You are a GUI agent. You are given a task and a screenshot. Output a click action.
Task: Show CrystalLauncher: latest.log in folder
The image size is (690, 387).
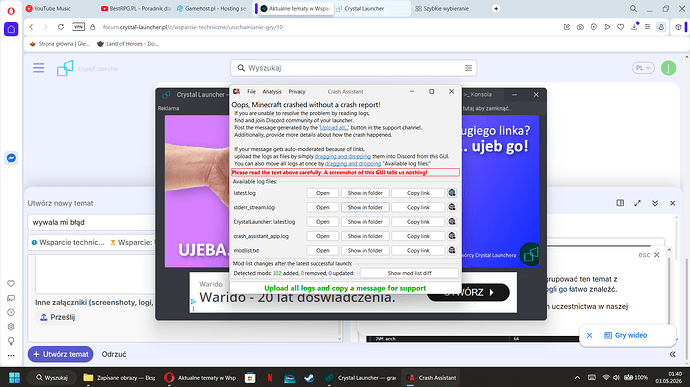365,222
